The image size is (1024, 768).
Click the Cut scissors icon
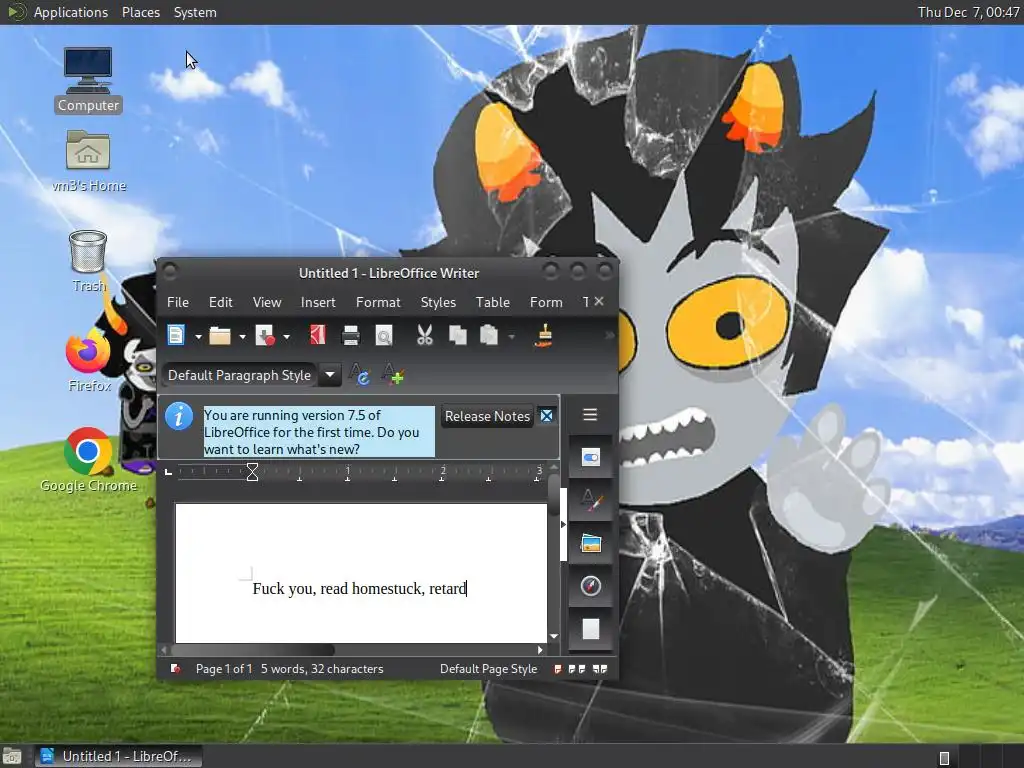(424, 335)
